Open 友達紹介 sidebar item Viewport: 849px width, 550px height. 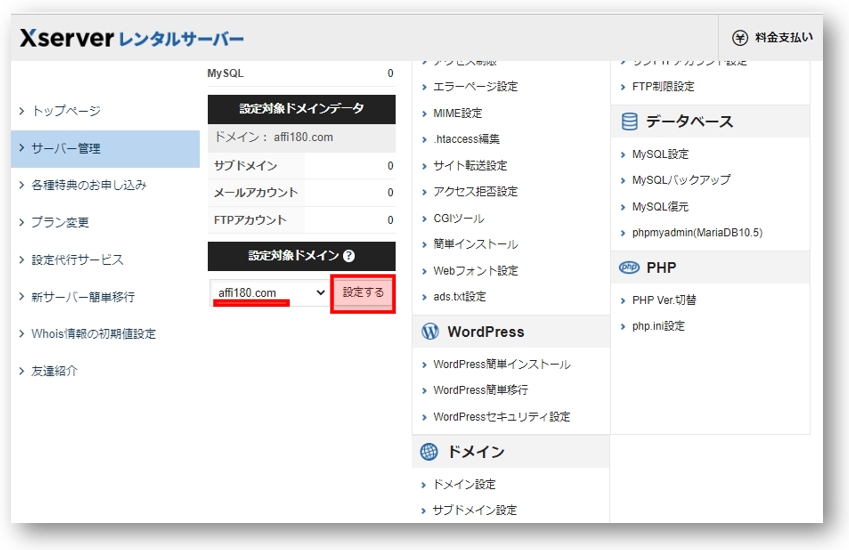click(55, 371)
